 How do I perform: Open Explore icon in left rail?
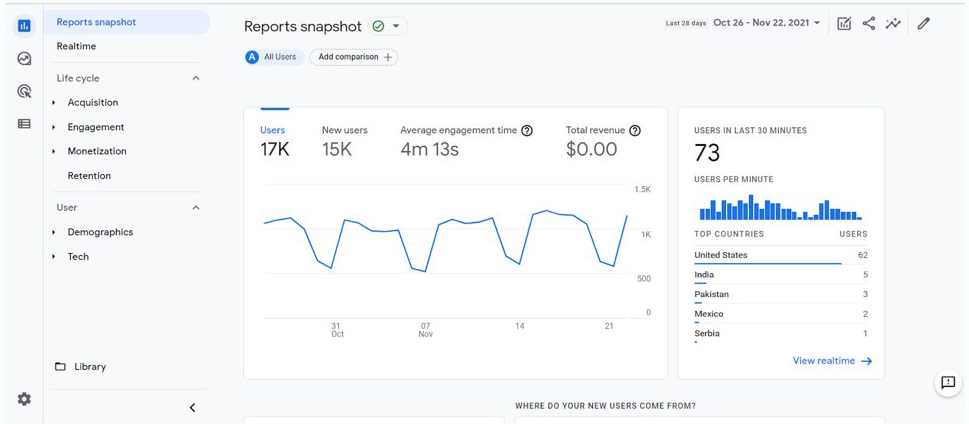(x=24, y=59)
